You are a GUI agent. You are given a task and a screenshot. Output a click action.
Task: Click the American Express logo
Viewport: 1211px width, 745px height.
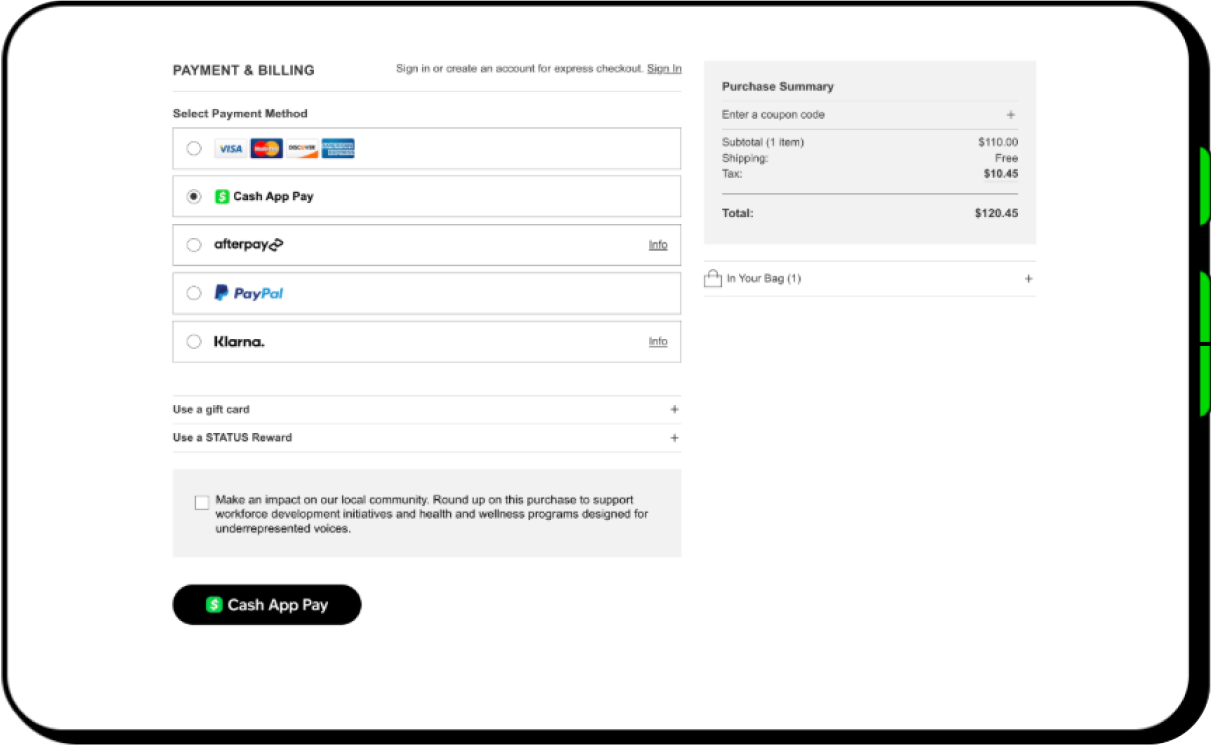(x=338, y=149)
